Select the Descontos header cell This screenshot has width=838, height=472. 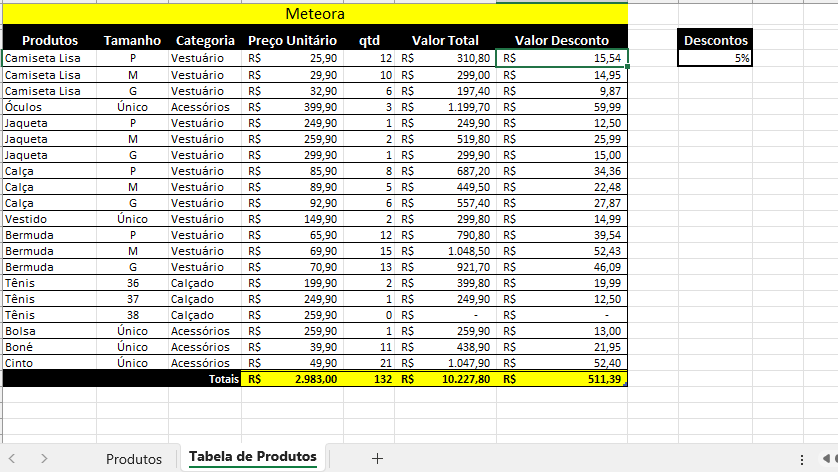tap(715, 41)
